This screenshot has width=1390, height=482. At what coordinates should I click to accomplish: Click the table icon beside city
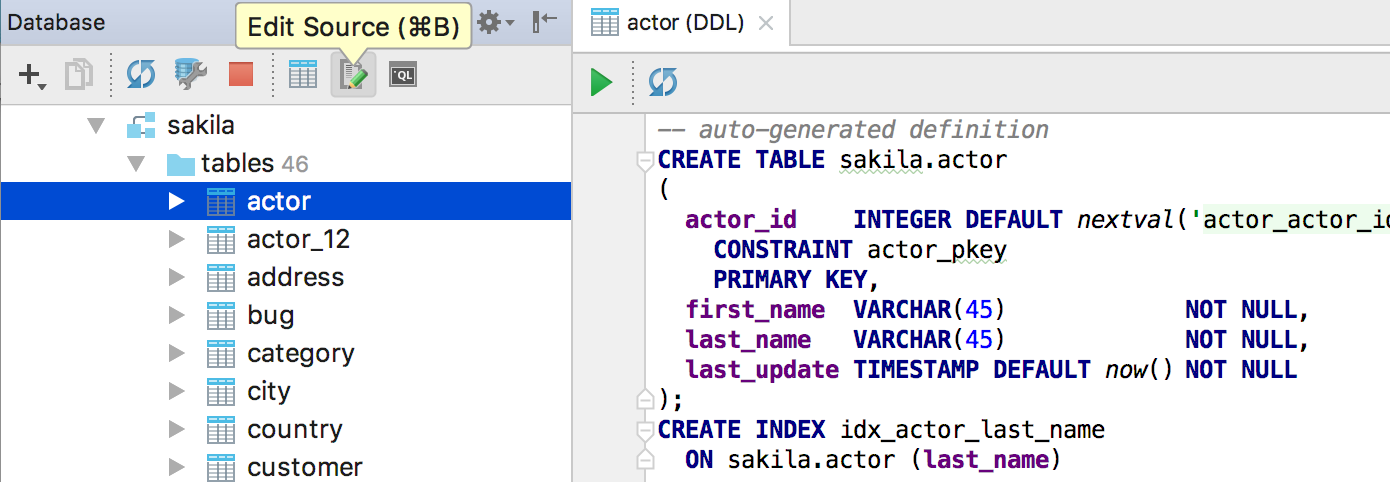(220, 392)
